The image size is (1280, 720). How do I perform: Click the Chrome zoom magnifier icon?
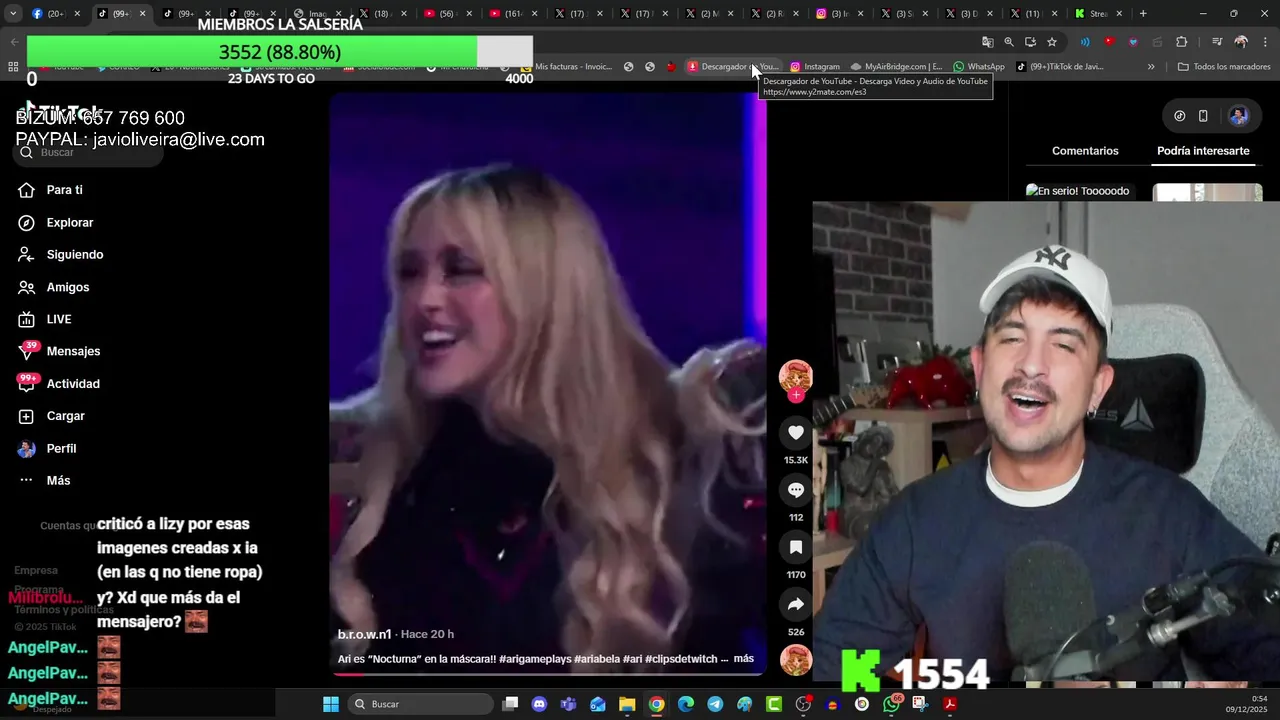pyautogui.click(x=1009, y=42)
